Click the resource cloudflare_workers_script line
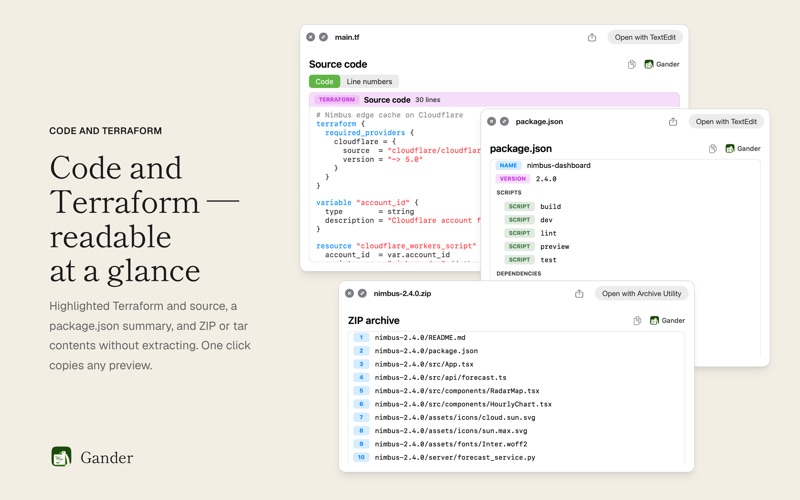Screen dimensions: 800x500 tap(396, 246)
